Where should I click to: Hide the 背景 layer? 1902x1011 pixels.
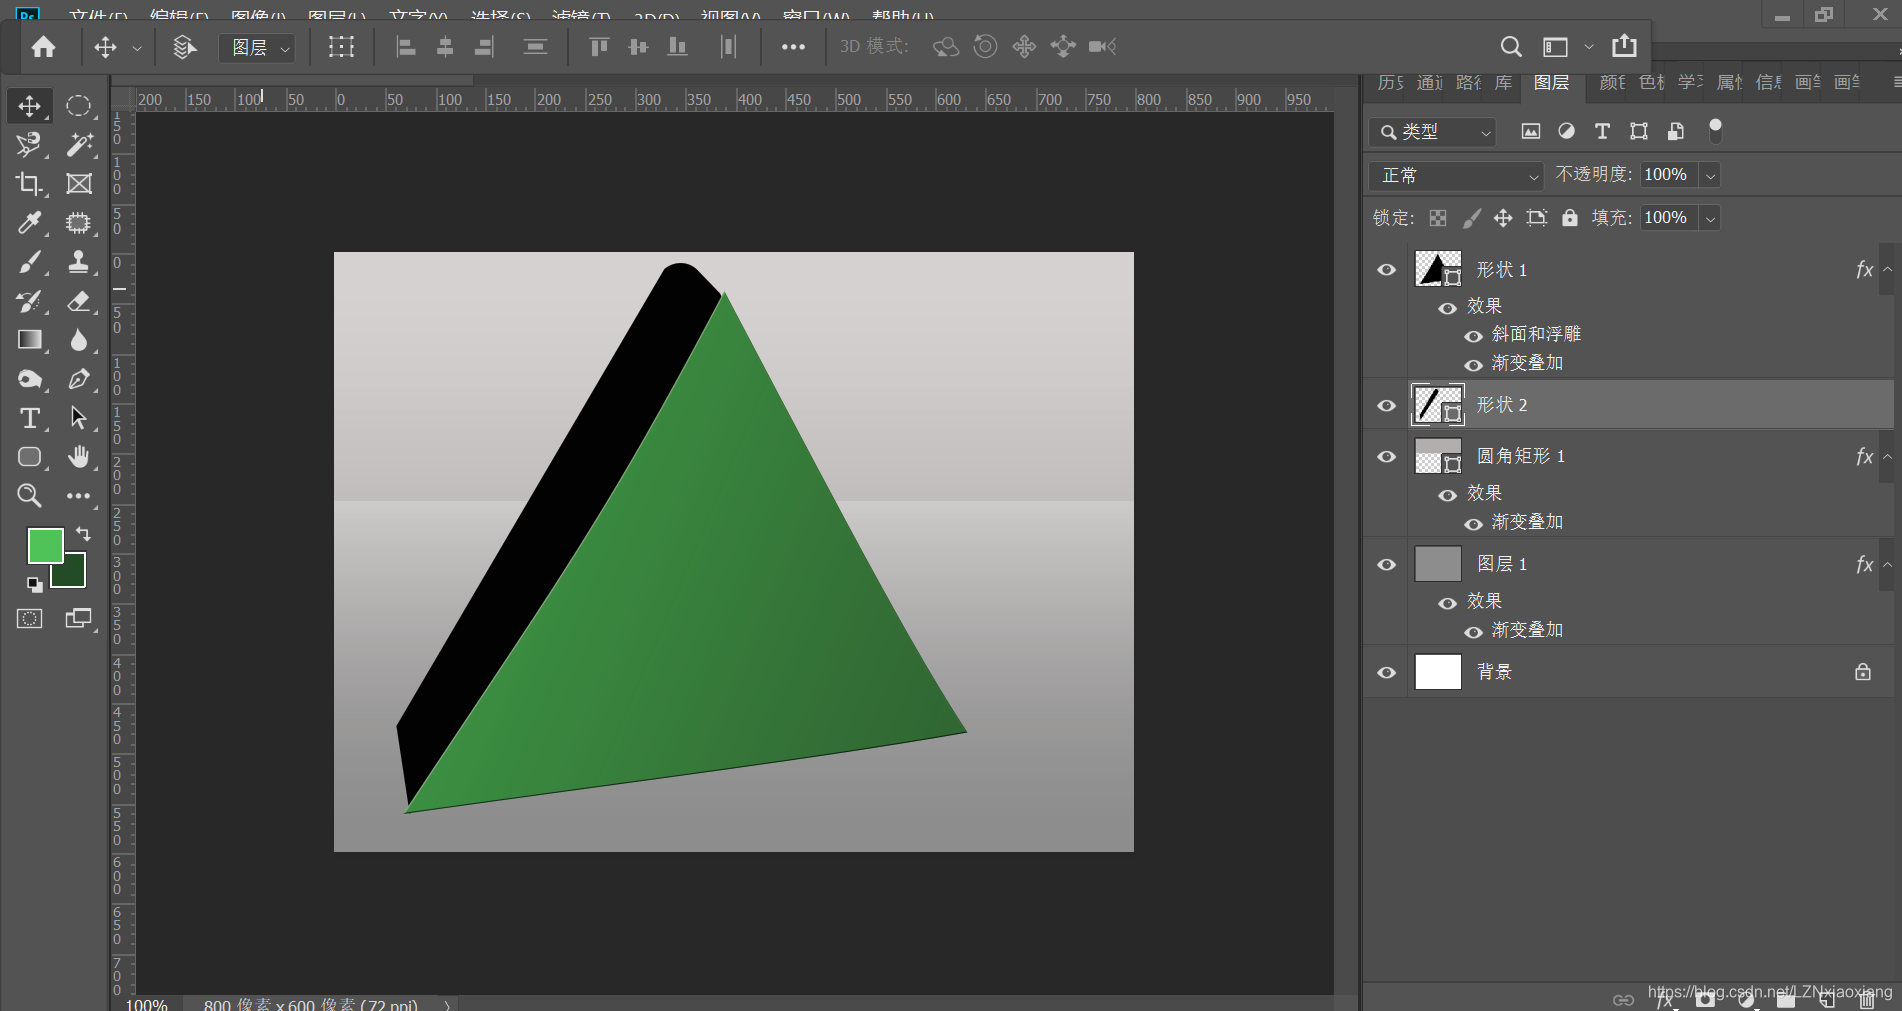(1386, 673)
